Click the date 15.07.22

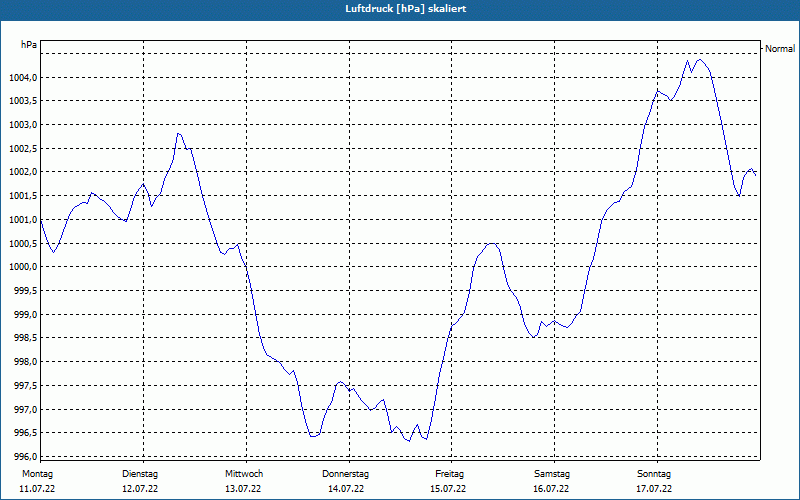click(x=447, y=489)
